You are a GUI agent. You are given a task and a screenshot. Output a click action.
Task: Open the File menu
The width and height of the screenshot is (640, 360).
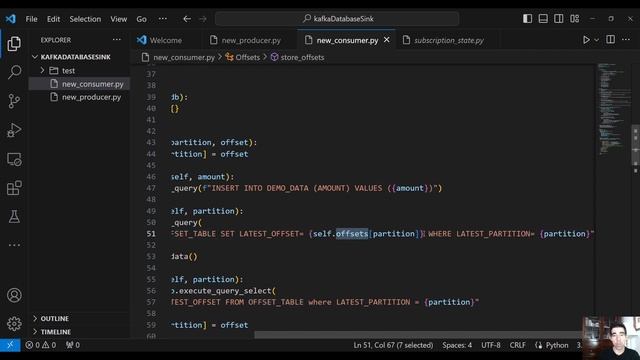point(31,19)
